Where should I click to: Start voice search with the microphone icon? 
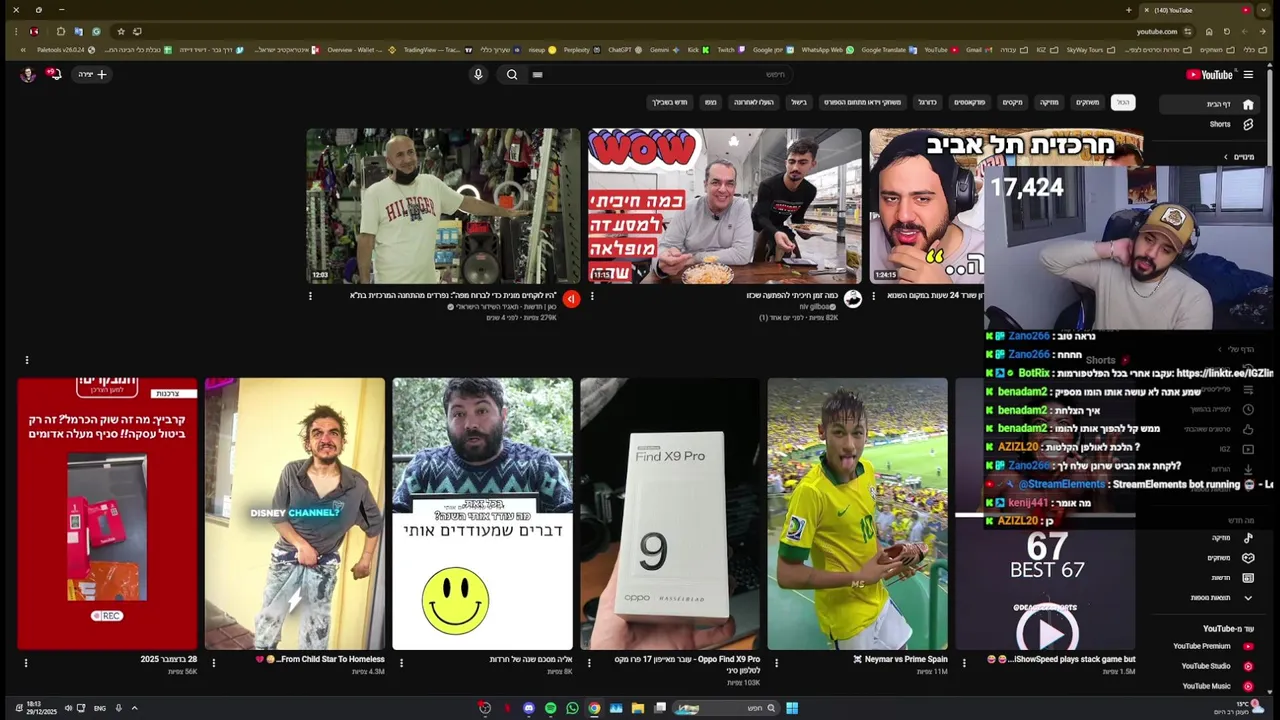478,74
